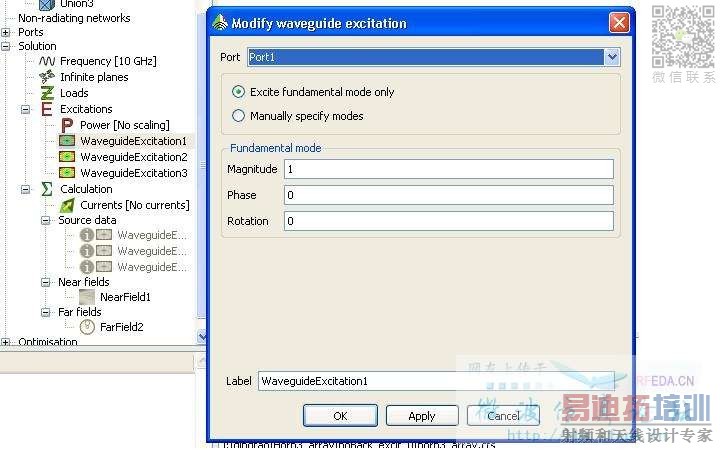
Task: Collapse the Solution tree node
Action: pos(6,46)
